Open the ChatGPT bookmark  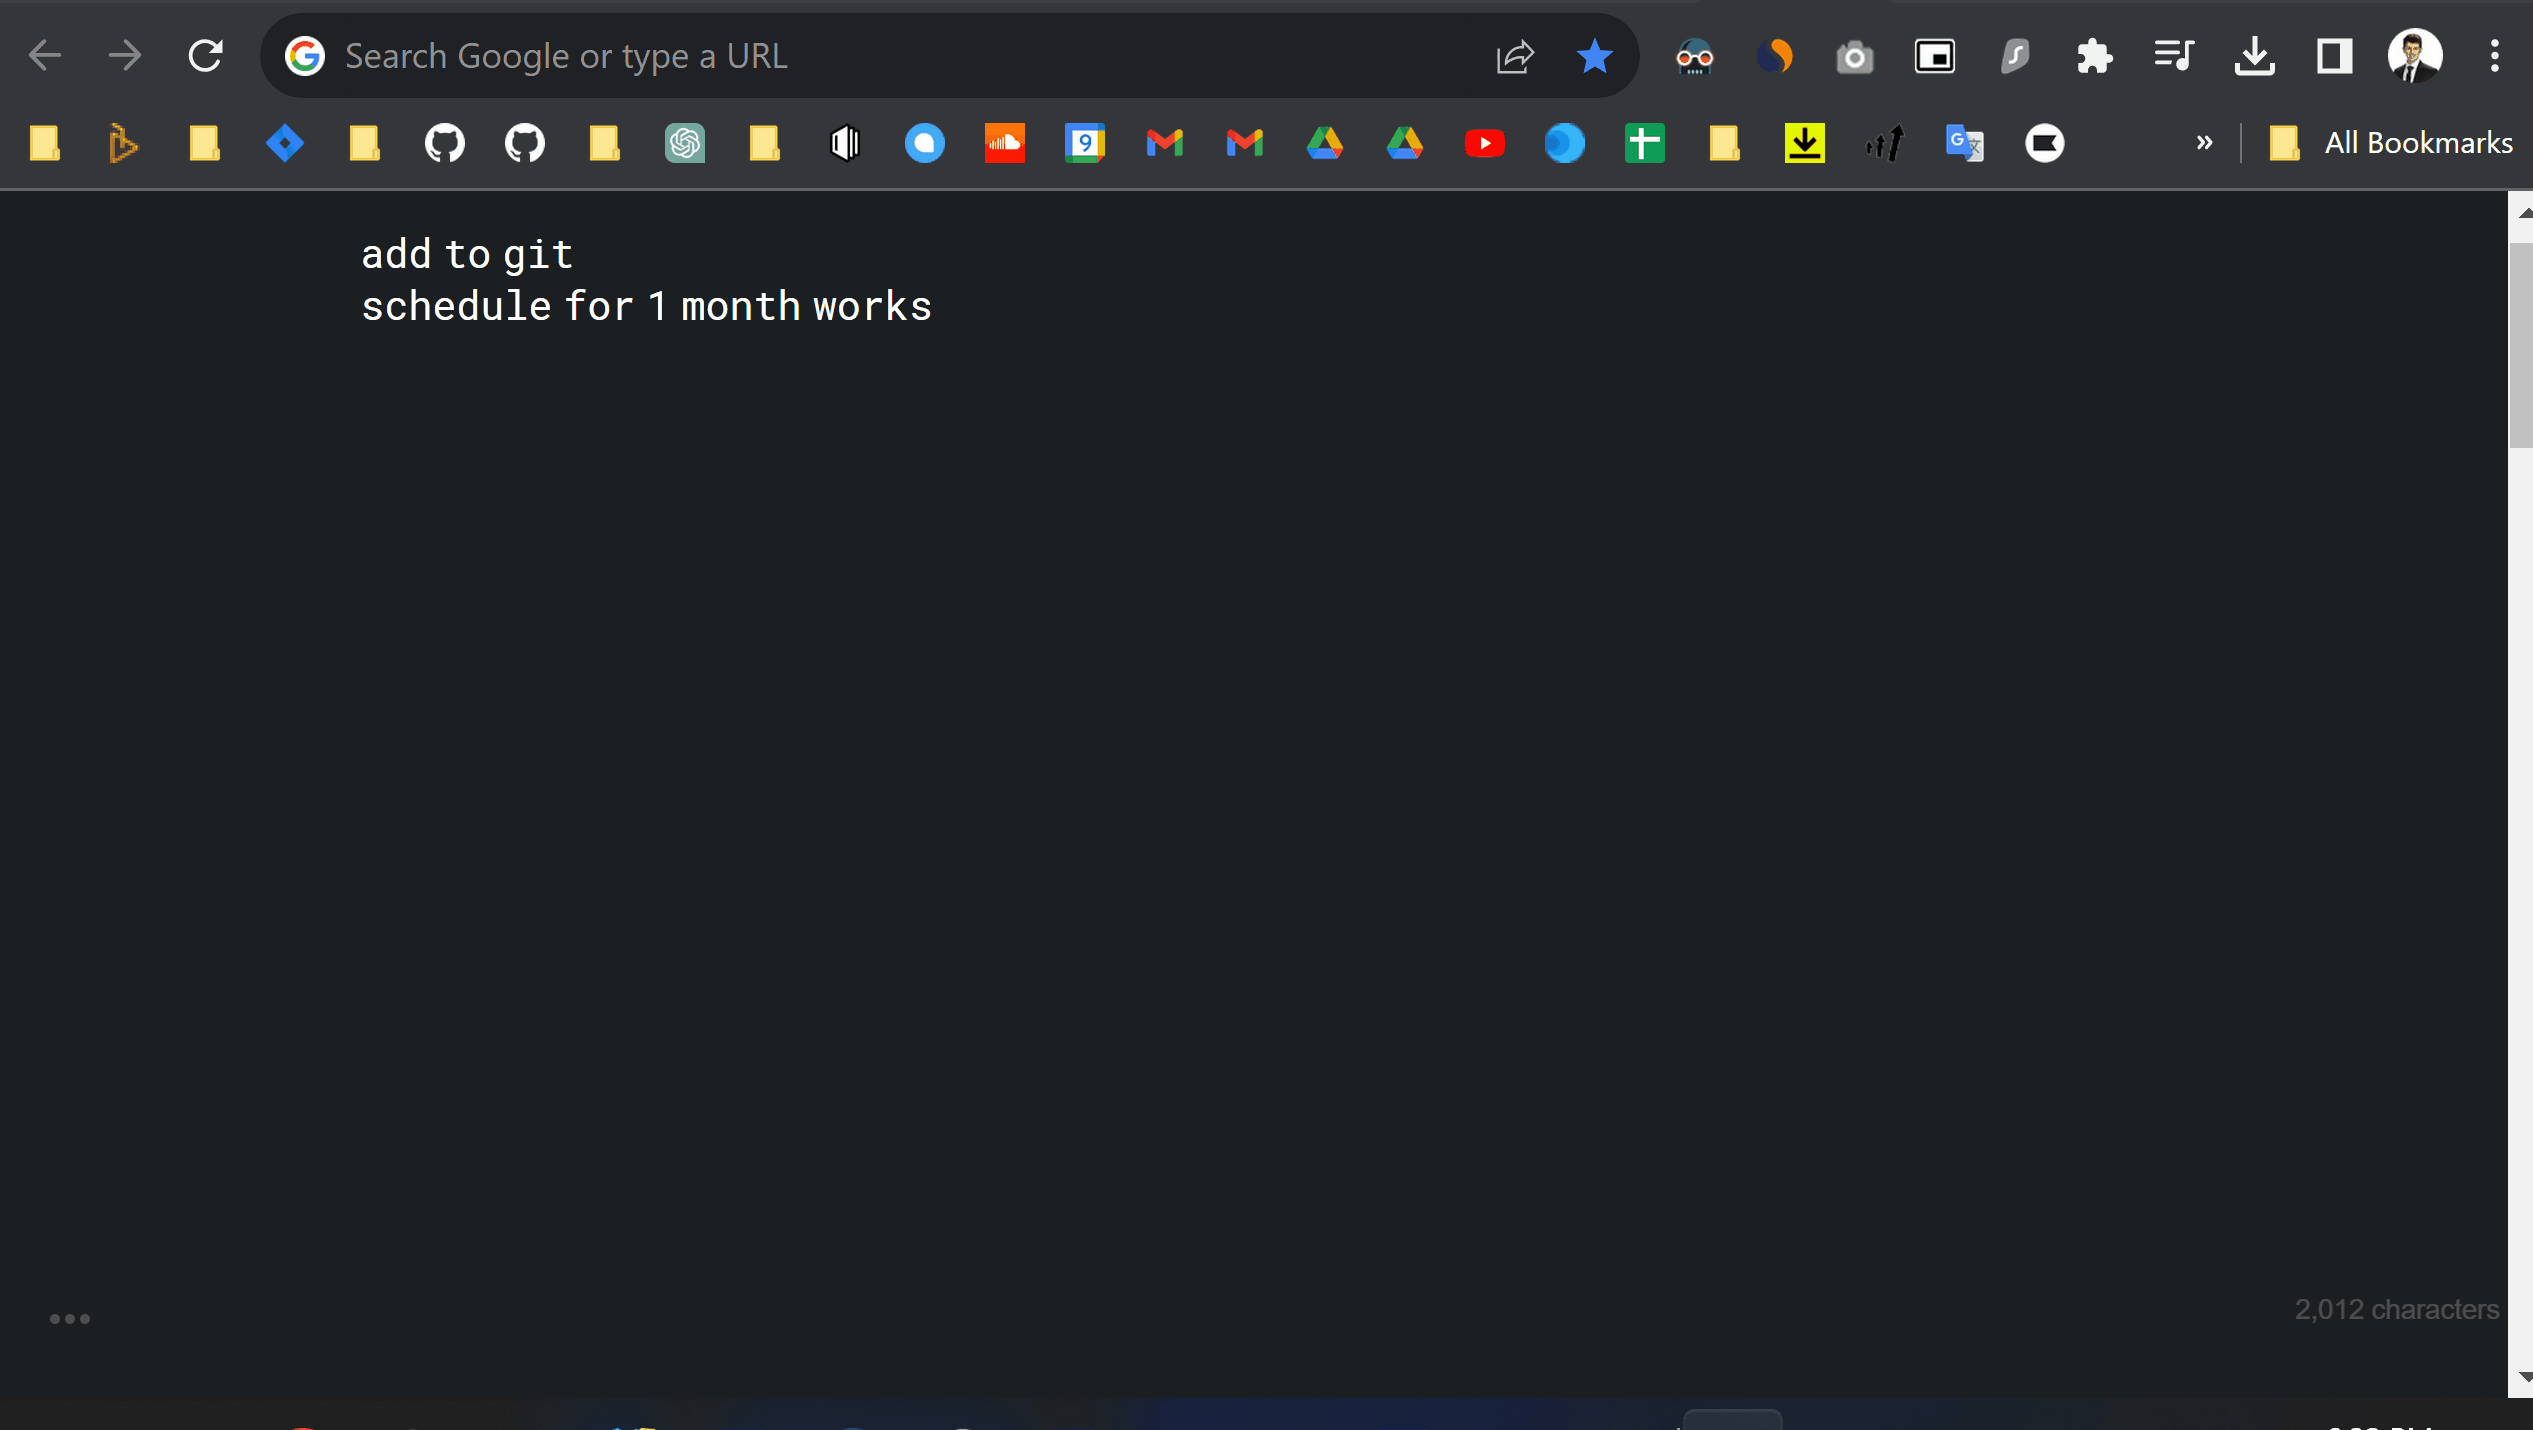coord(685,143)
